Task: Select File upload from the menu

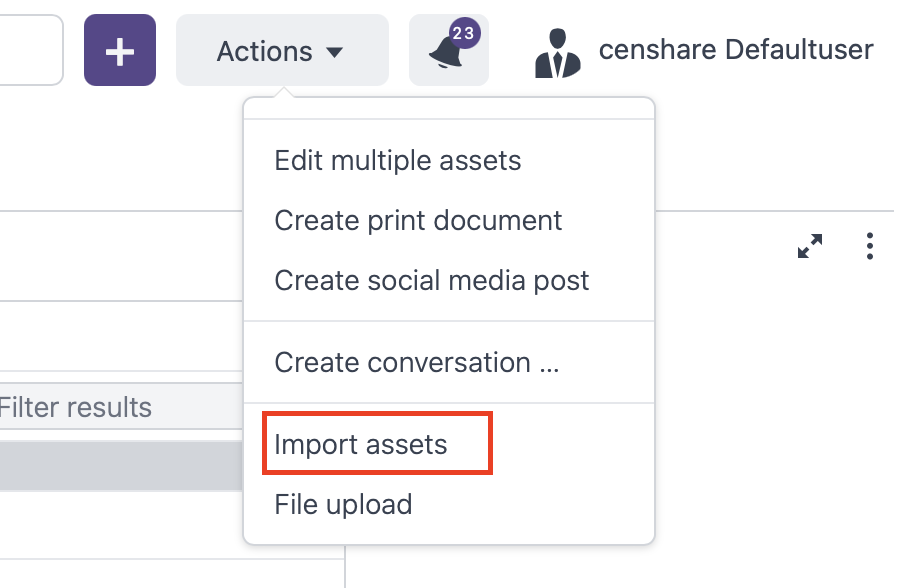Action: (343, 504)
